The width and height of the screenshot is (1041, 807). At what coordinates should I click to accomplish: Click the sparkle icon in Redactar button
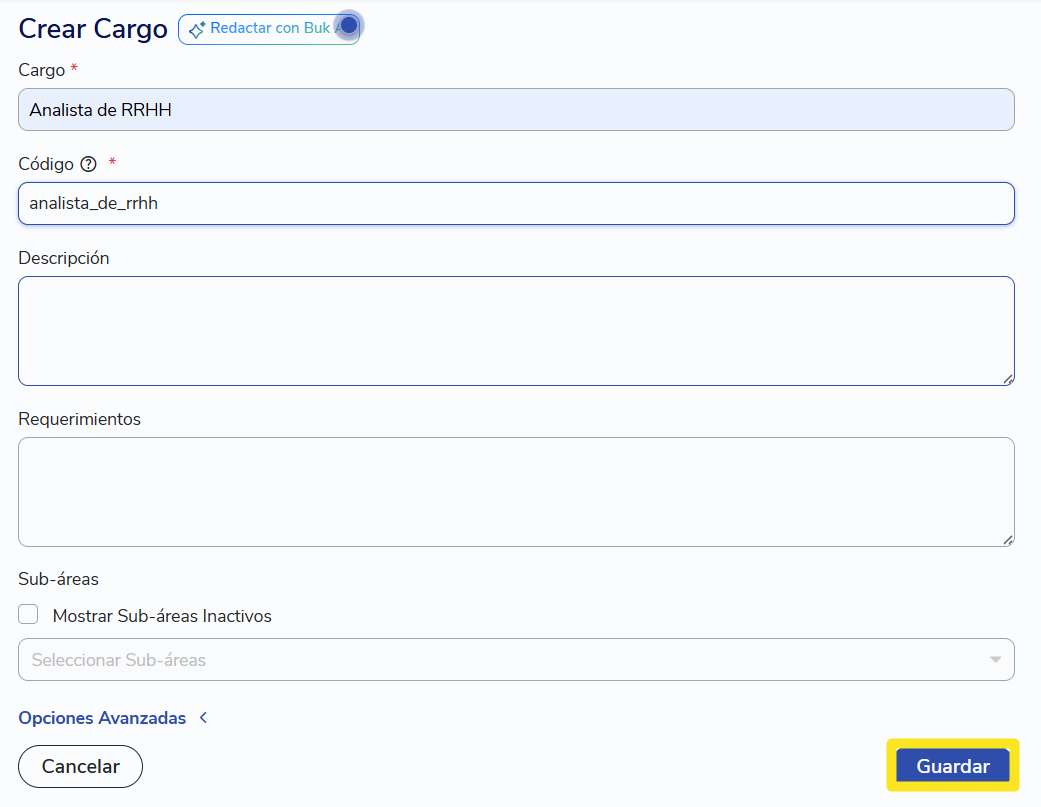click(x=197, y=30)
